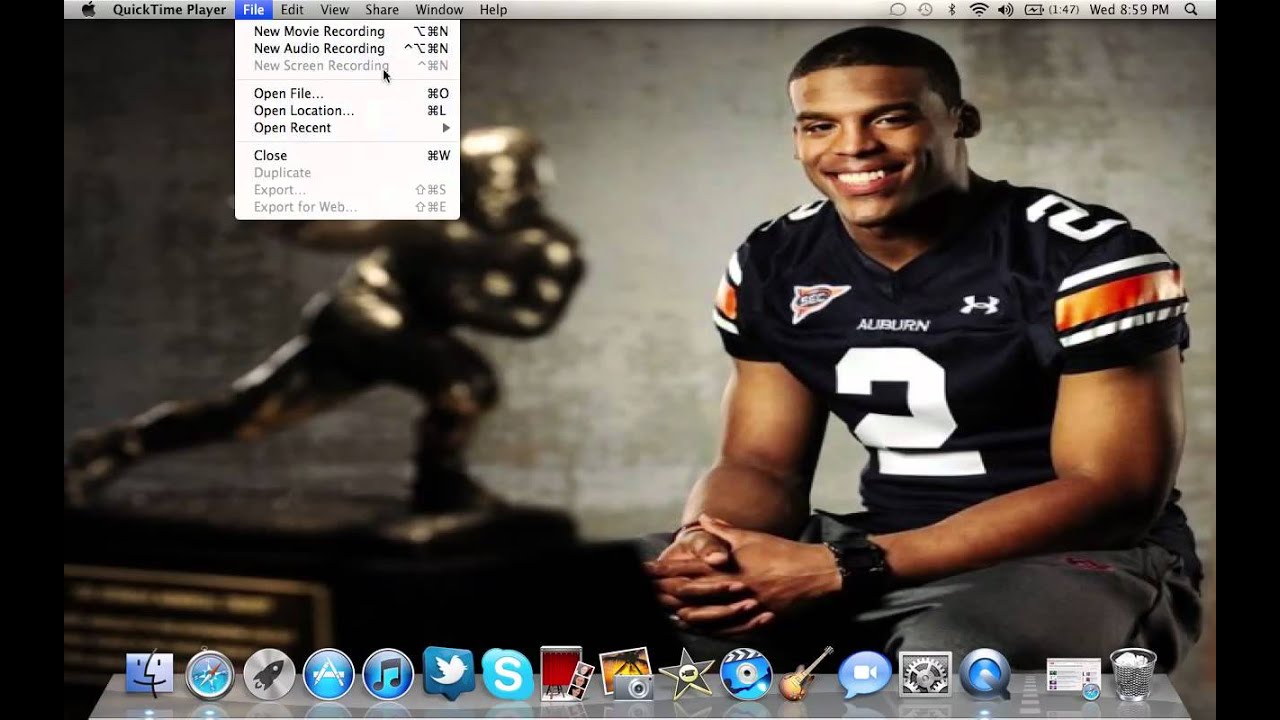Click the clock showing Wed 8:59 PM
1280x720 pixels.
pos(1129,9)
